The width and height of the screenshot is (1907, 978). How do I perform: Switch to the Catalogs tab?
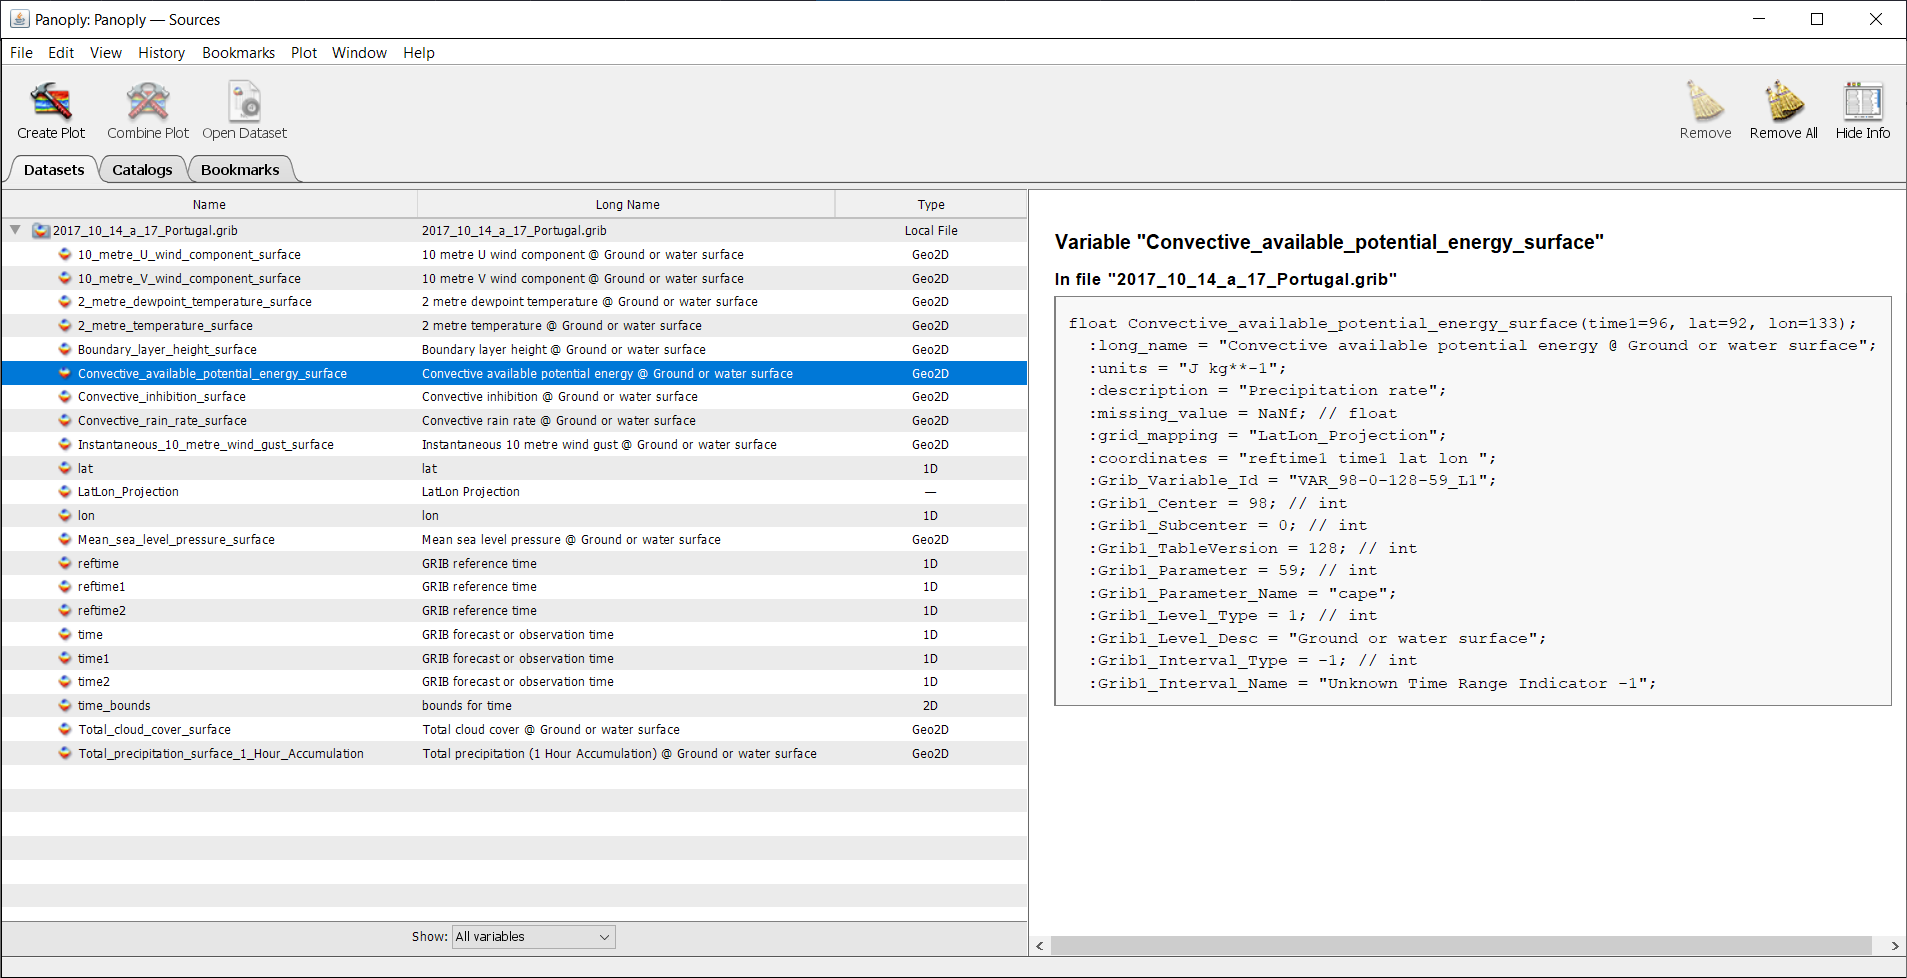tap(142, 169)
